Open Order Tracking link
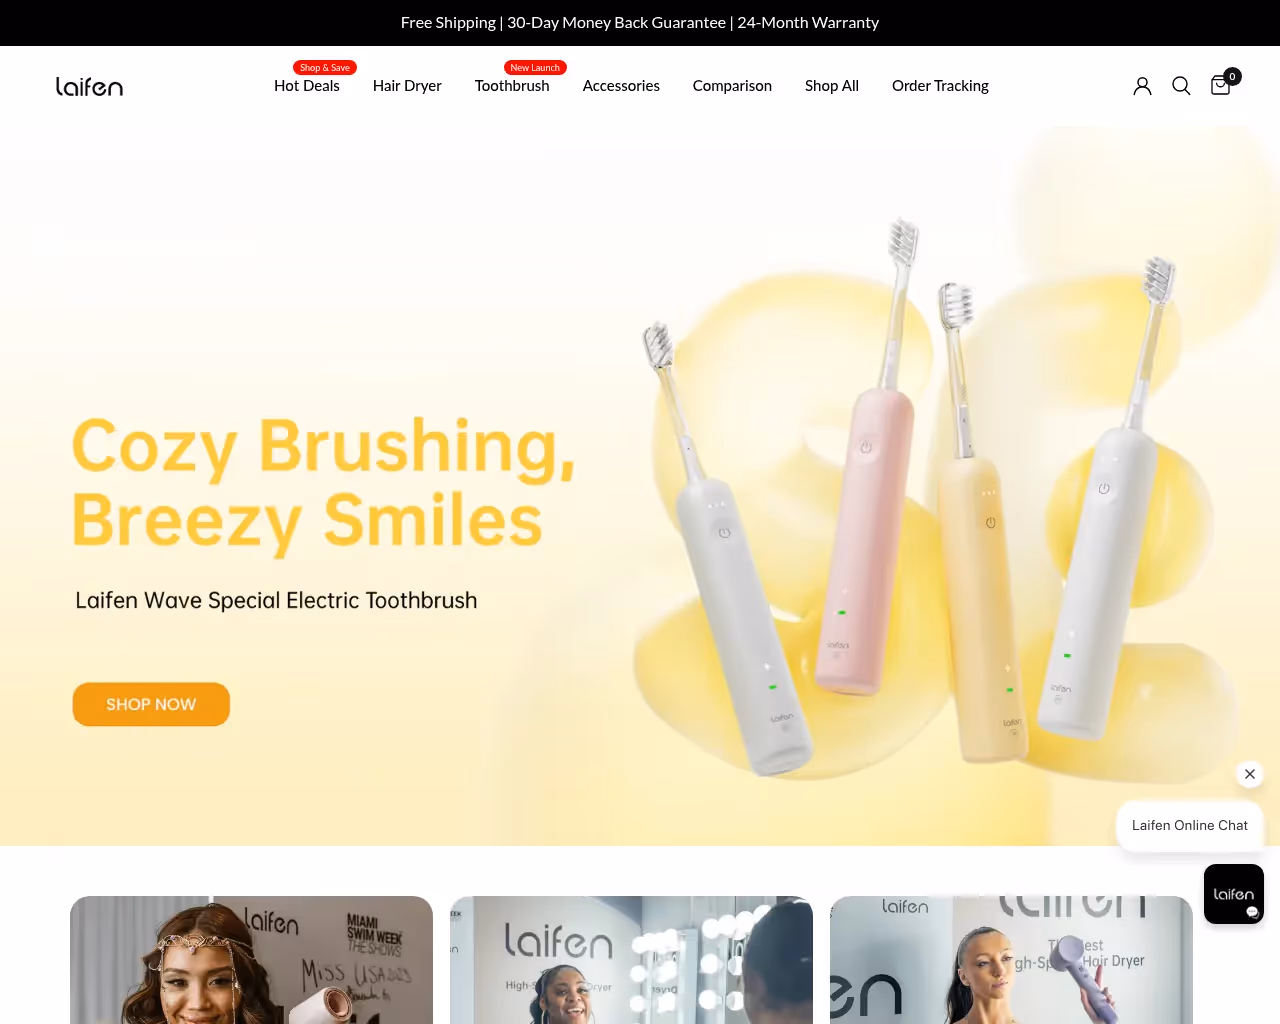The width and height of the screenshot is (1280, 1024). coord(940,86)
